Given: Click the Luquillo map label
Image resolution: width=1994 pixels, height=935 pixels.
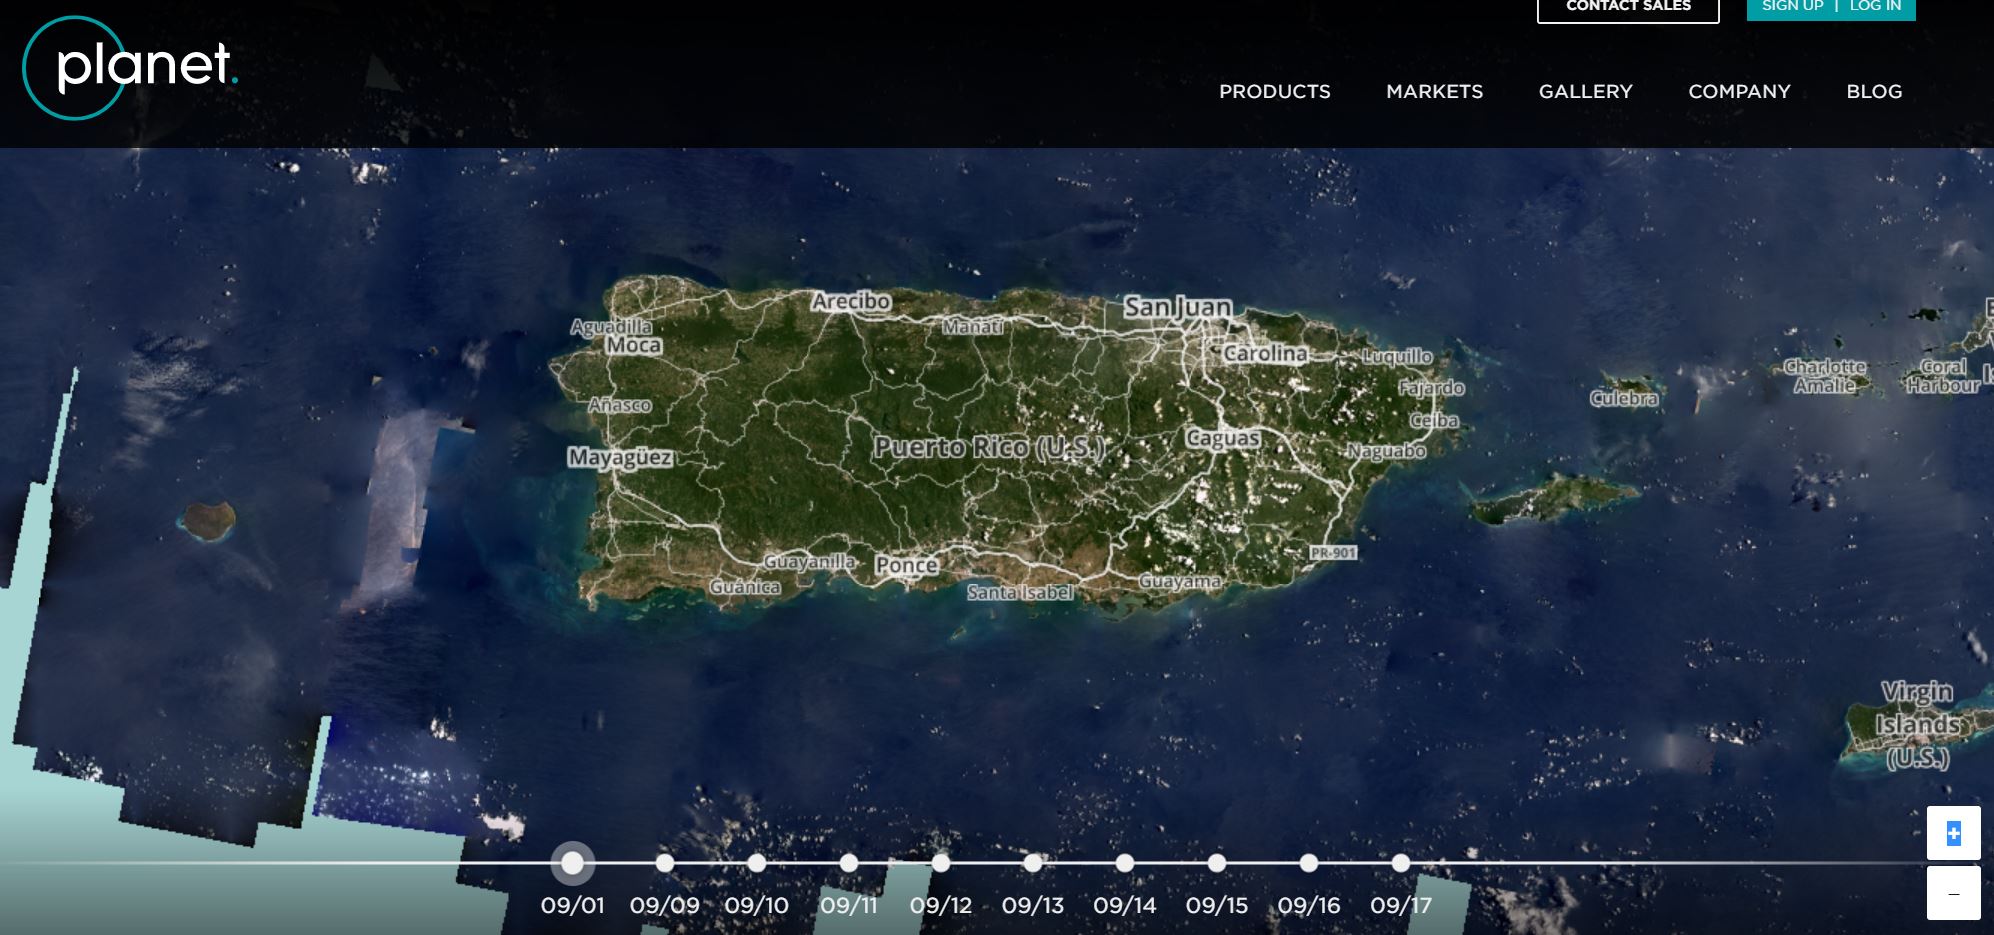Looking at the screenshot, I should tap(1397, 356).
